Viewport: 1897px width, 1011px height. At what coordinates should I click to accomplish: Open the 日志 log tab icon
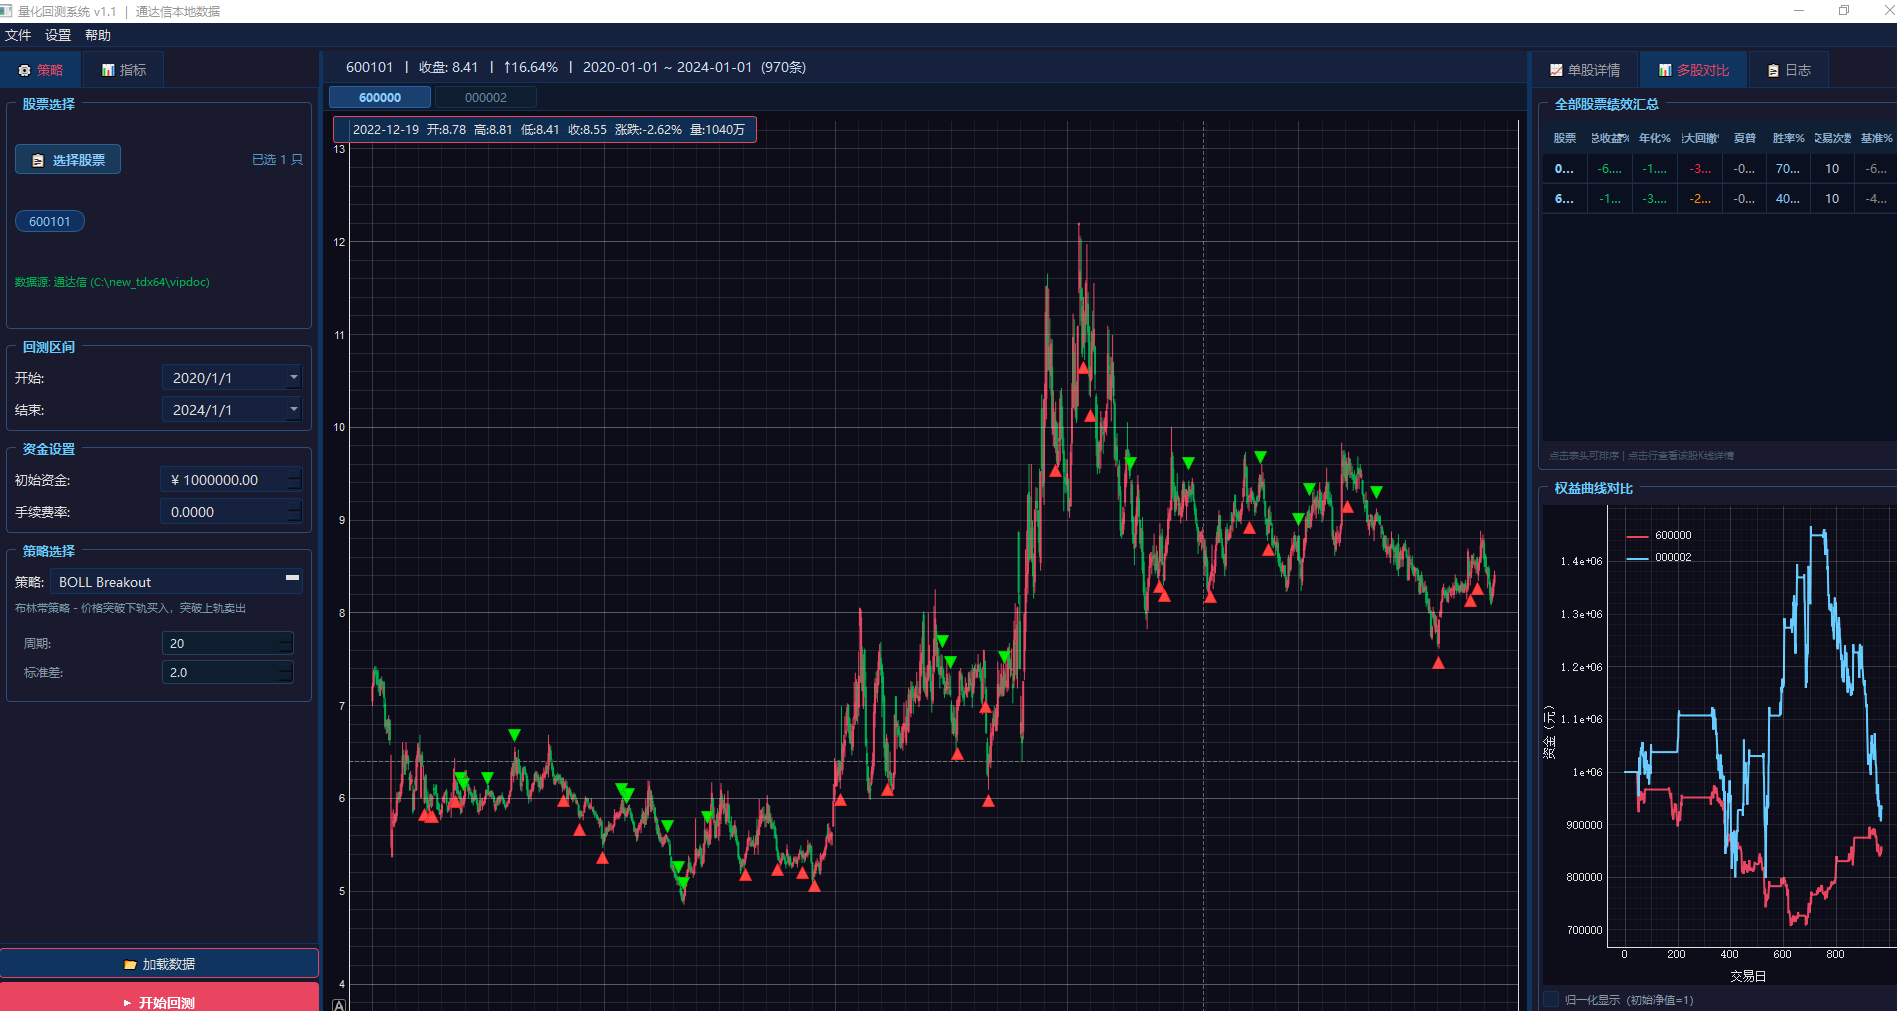click(1773, 71)
